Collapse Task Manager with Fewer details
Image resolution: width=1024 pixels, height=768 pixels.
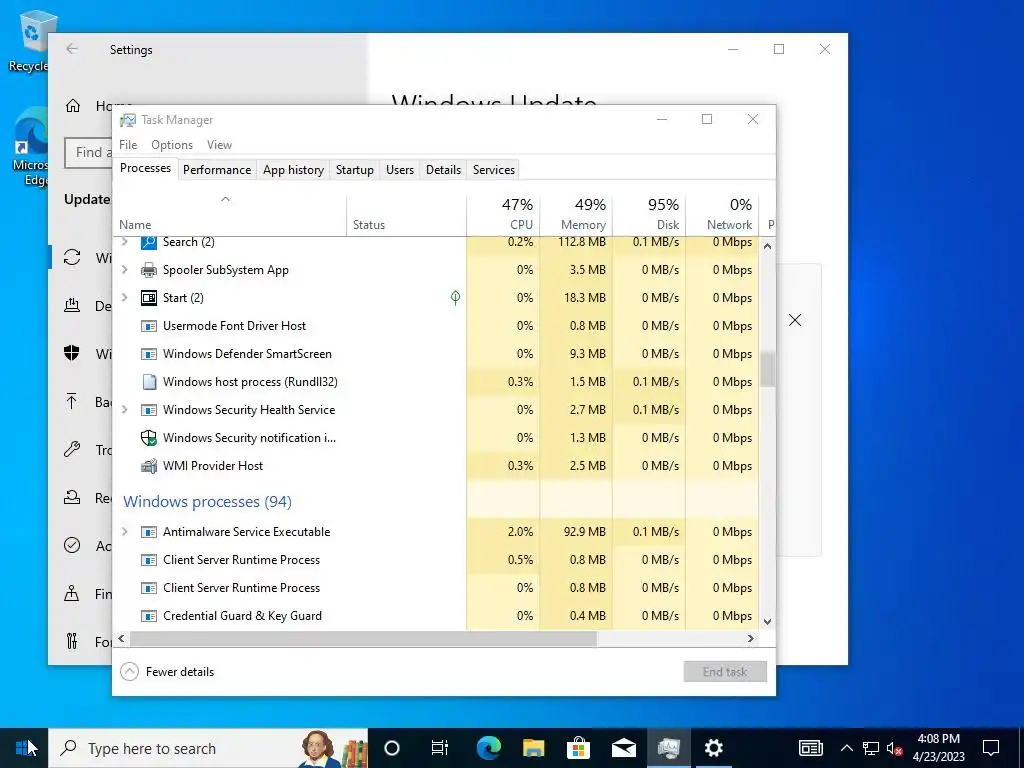(x=167, y=671)
